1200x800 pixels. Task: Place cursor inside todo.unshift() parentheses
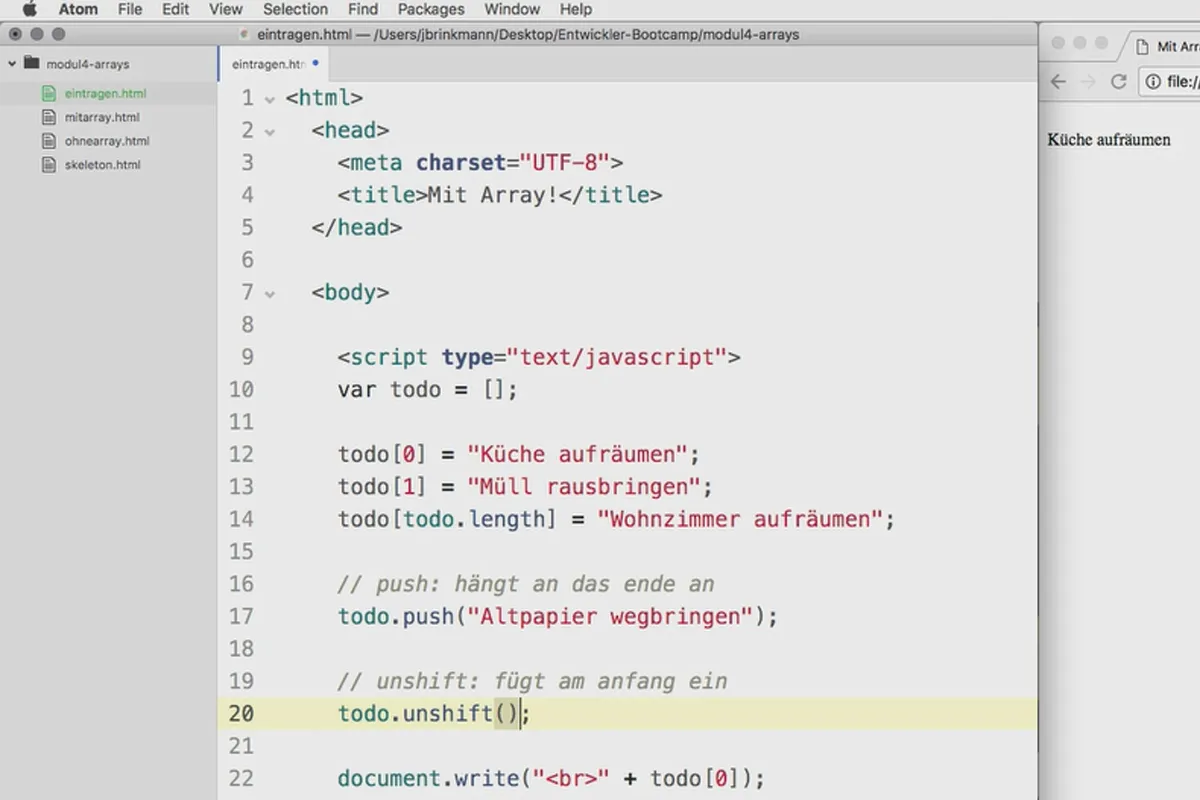[507, 714]
